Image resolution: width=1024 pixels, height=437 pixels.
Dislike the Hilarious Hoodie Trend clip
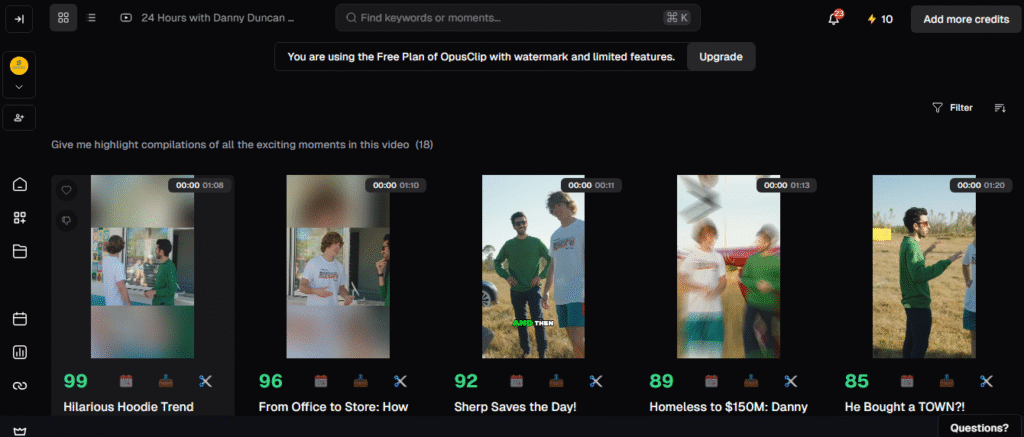tap(67, 221)
